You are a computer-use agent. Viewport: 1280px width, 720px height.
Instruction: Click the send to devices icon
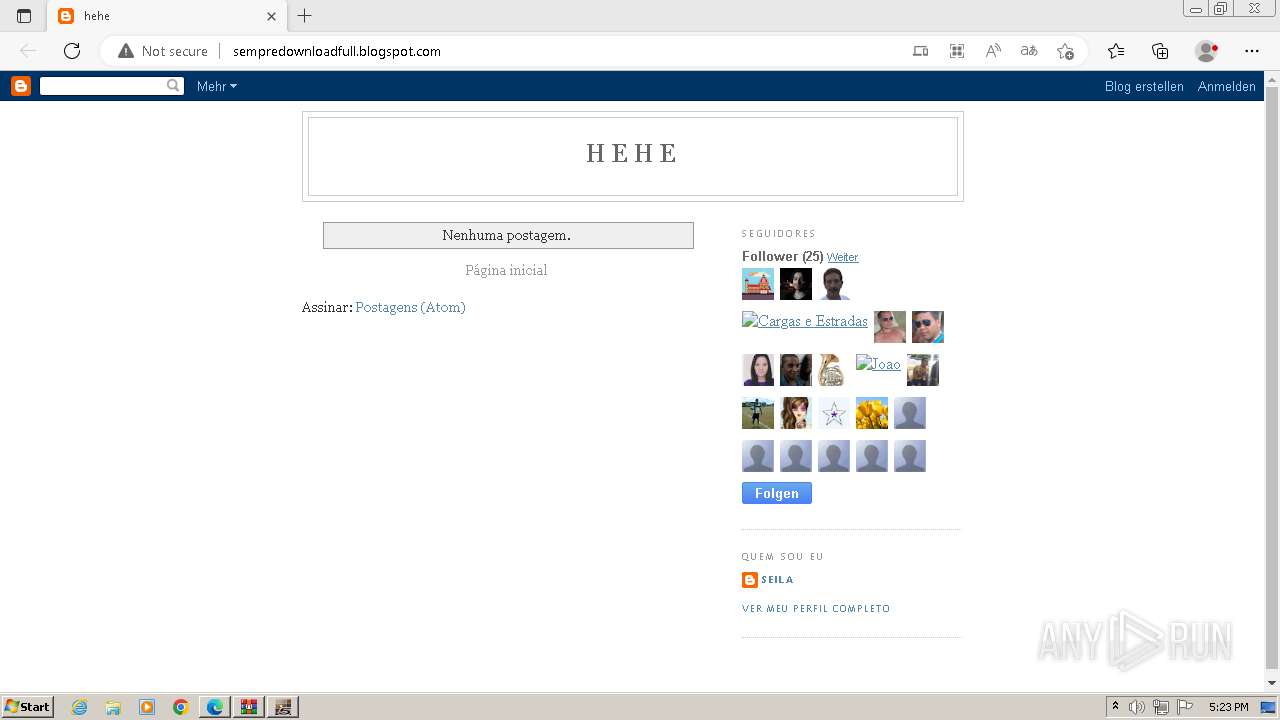coord(921,51)
